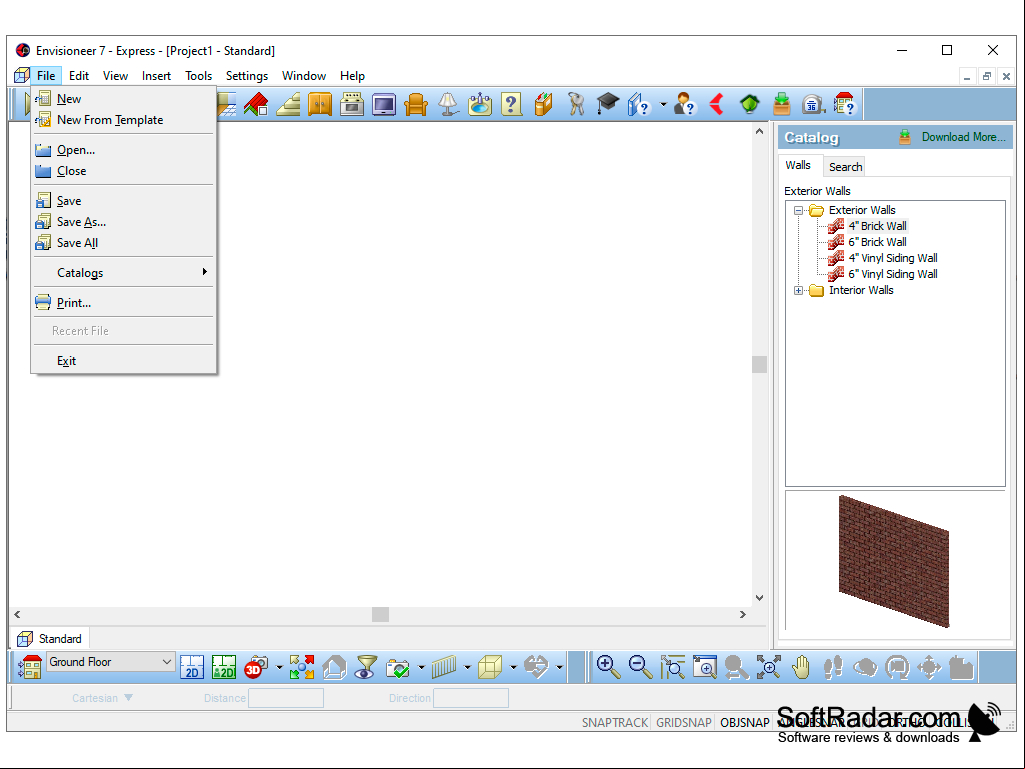Collapse the Exterior Walls tree folder
The height and width of the screenshot is (769, 1025).
tap(798, 211)
